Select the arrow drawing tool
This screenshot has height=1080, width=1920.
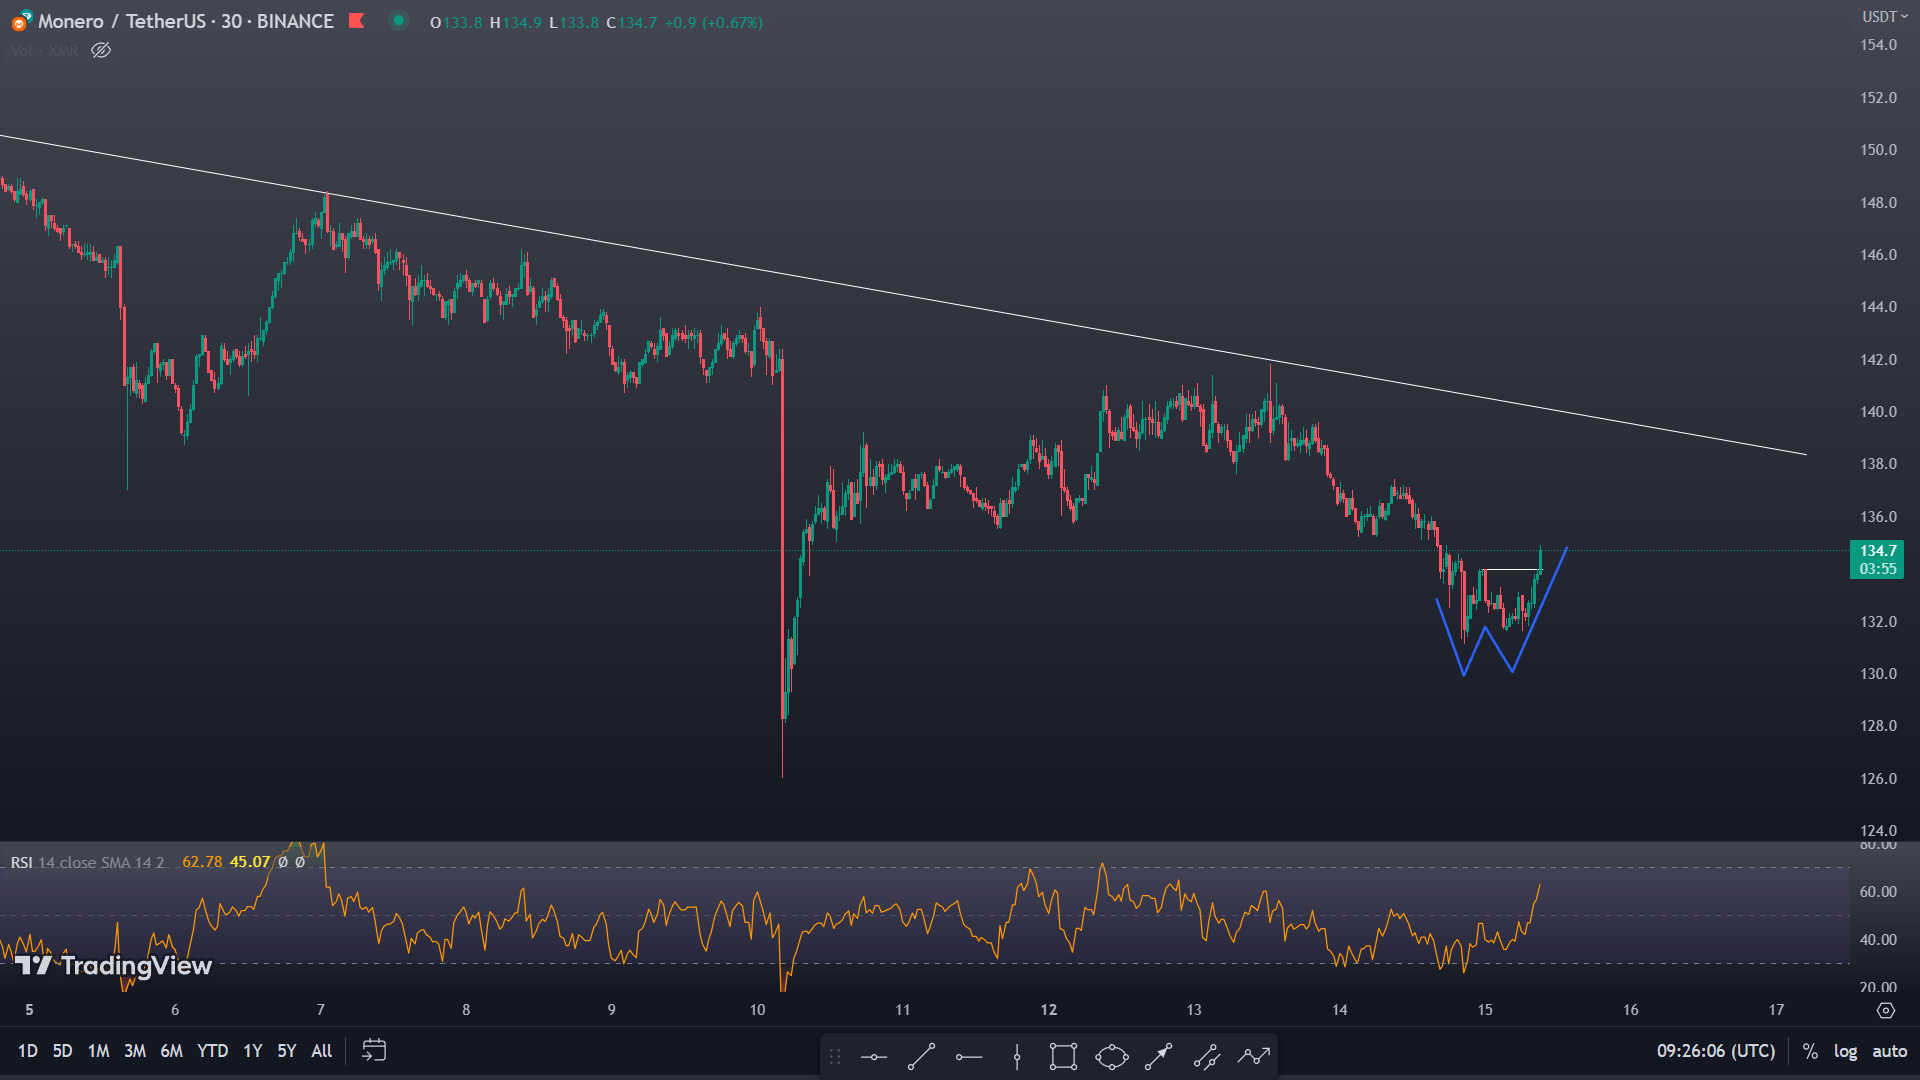click(x=1158, y=1056)
